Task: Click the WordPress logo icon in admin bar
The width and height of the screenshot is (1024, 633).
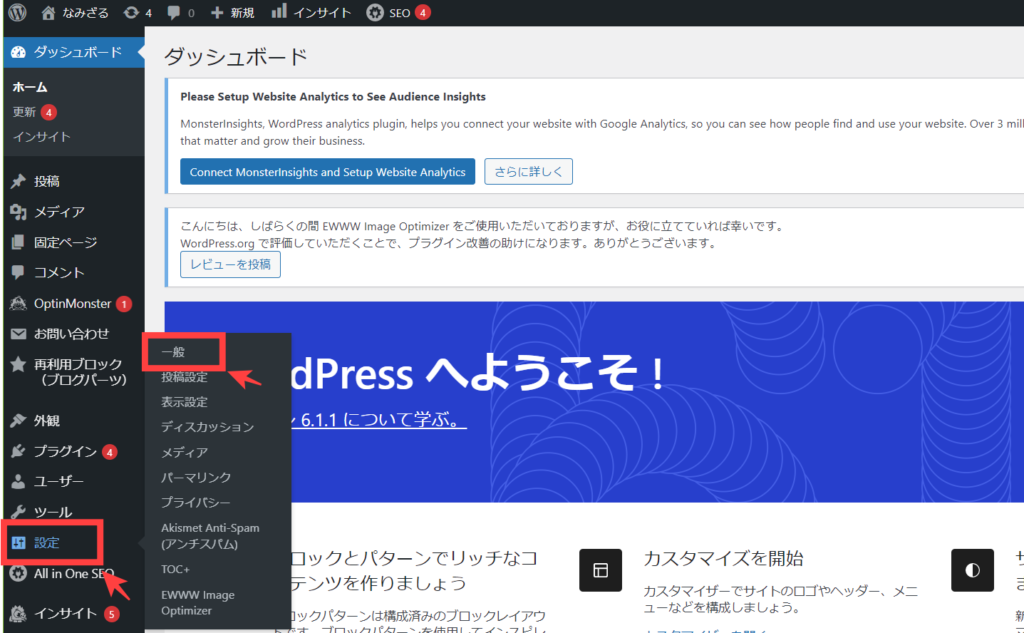Action: (x=18, y=12)
